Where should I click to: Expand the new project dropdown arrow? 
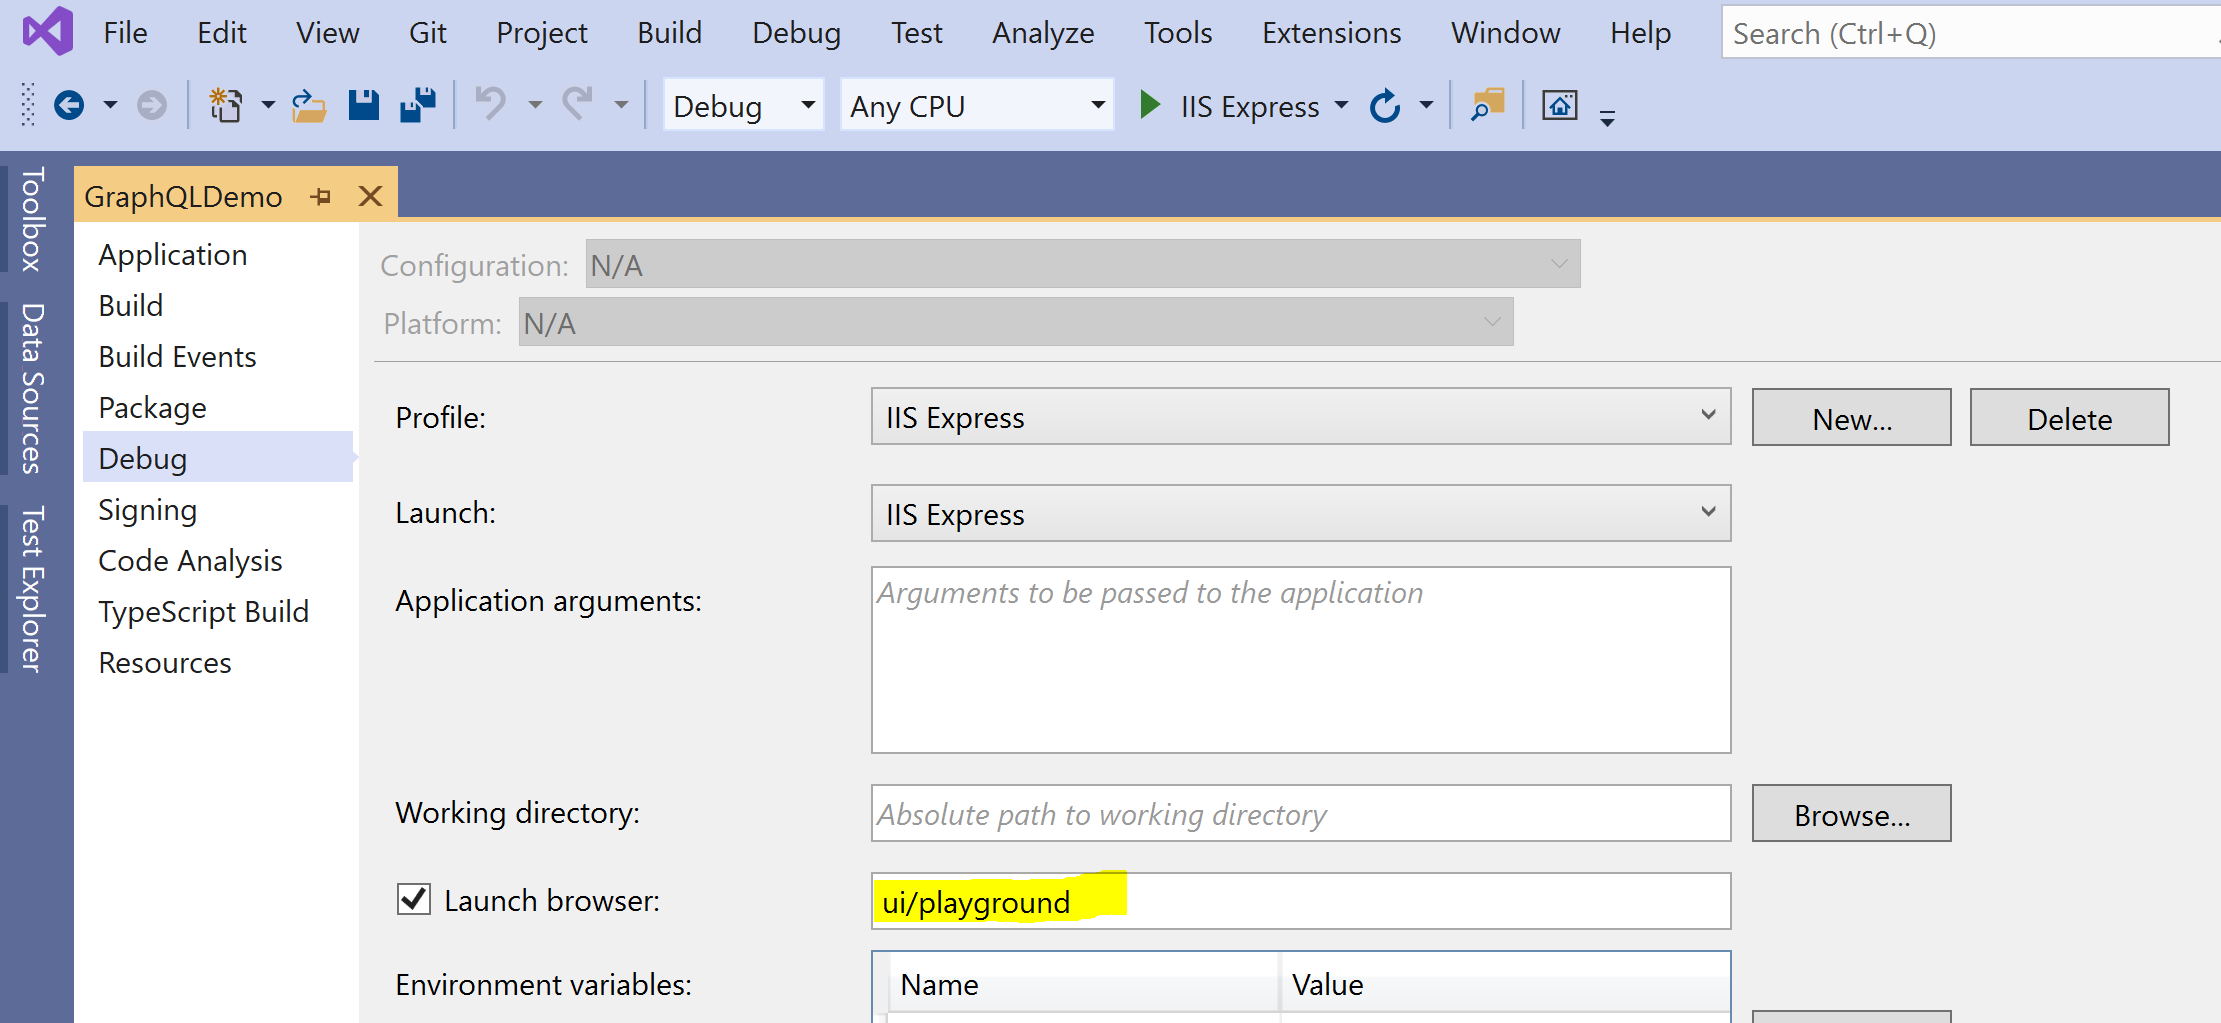[268, 105]
